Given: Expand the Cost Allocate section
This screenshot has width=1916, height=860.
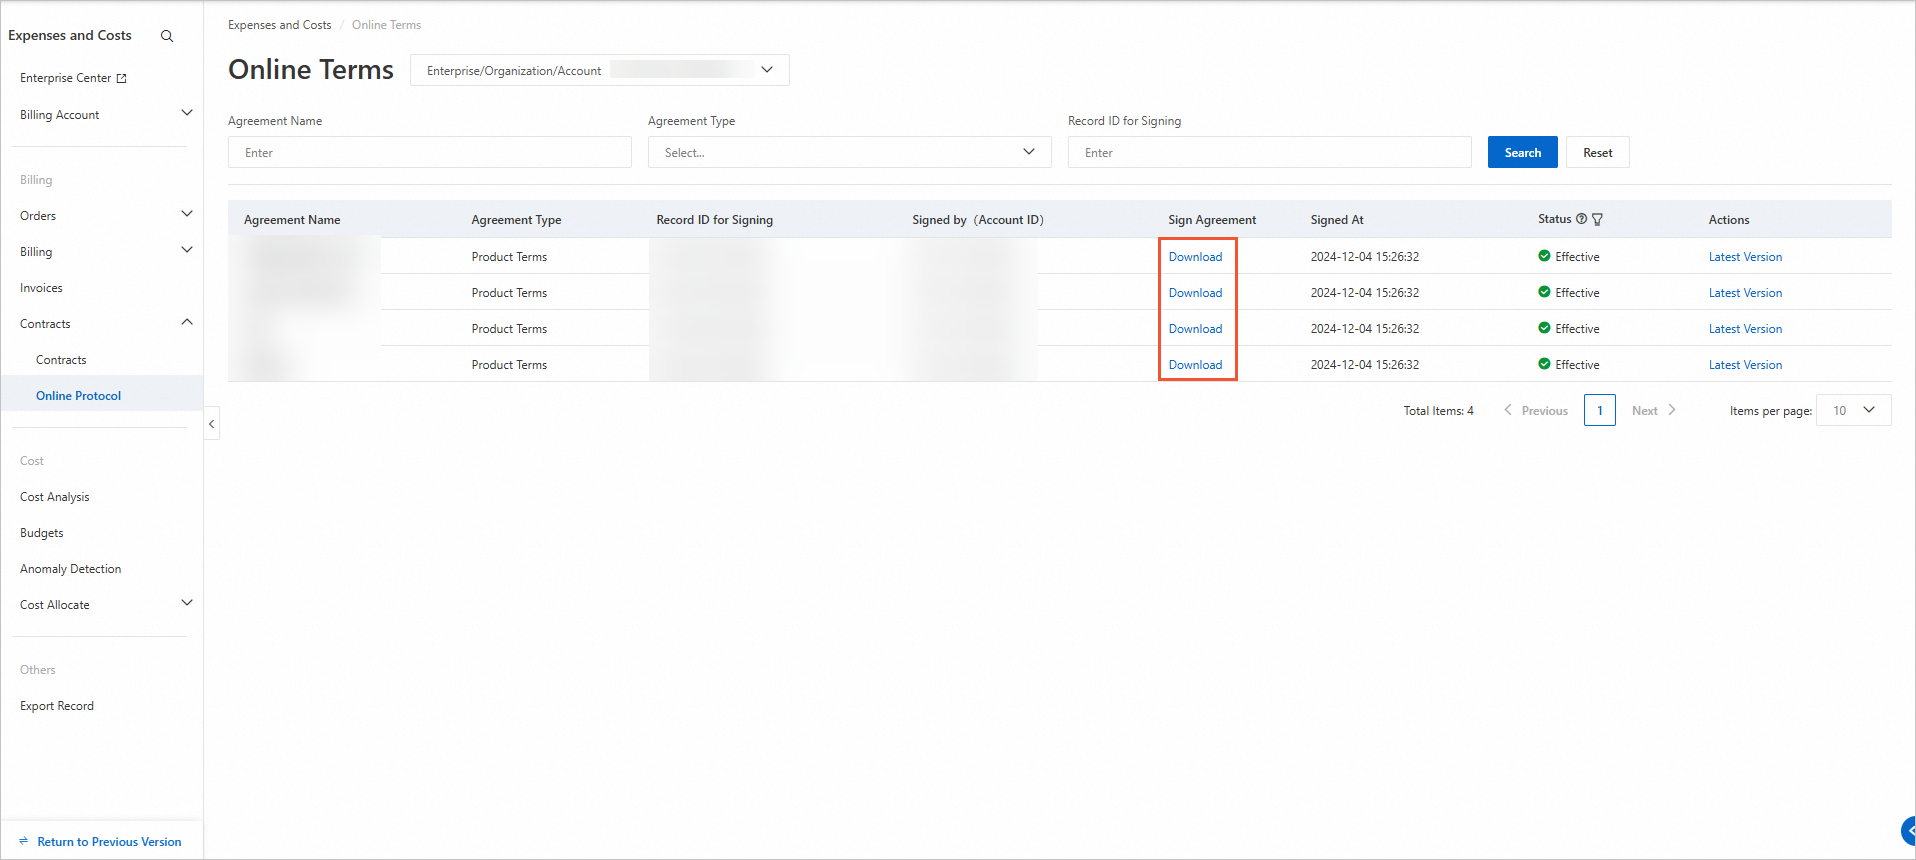Looking at the screenshot, I should click(186, 604).
